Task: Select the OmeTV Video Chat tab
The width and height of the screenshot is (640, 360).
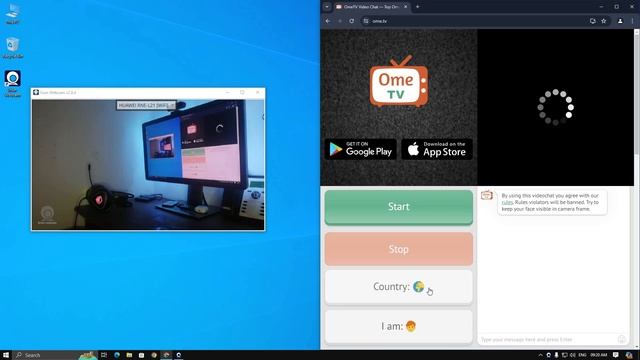Action: pyautogui.click(x=371, y=7)
